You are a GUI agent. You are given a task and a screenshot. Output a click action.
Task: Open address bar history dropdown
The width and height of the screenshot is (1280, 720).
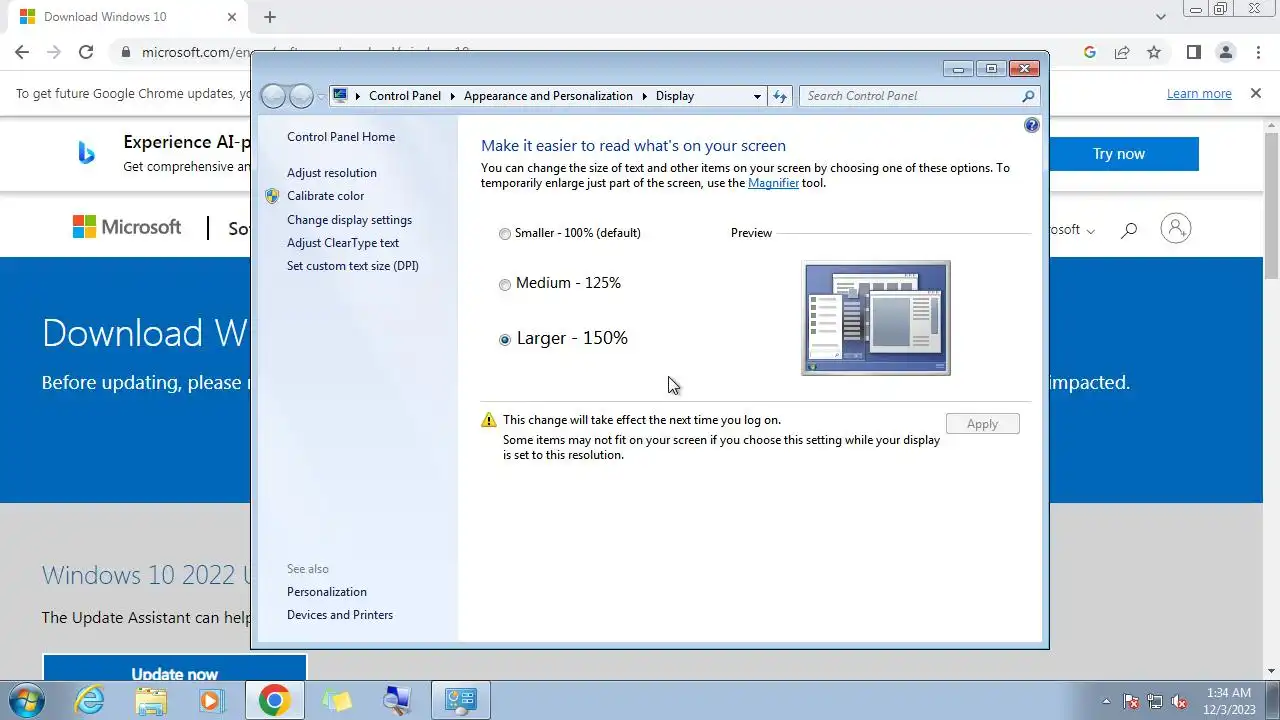pos(757,96)
